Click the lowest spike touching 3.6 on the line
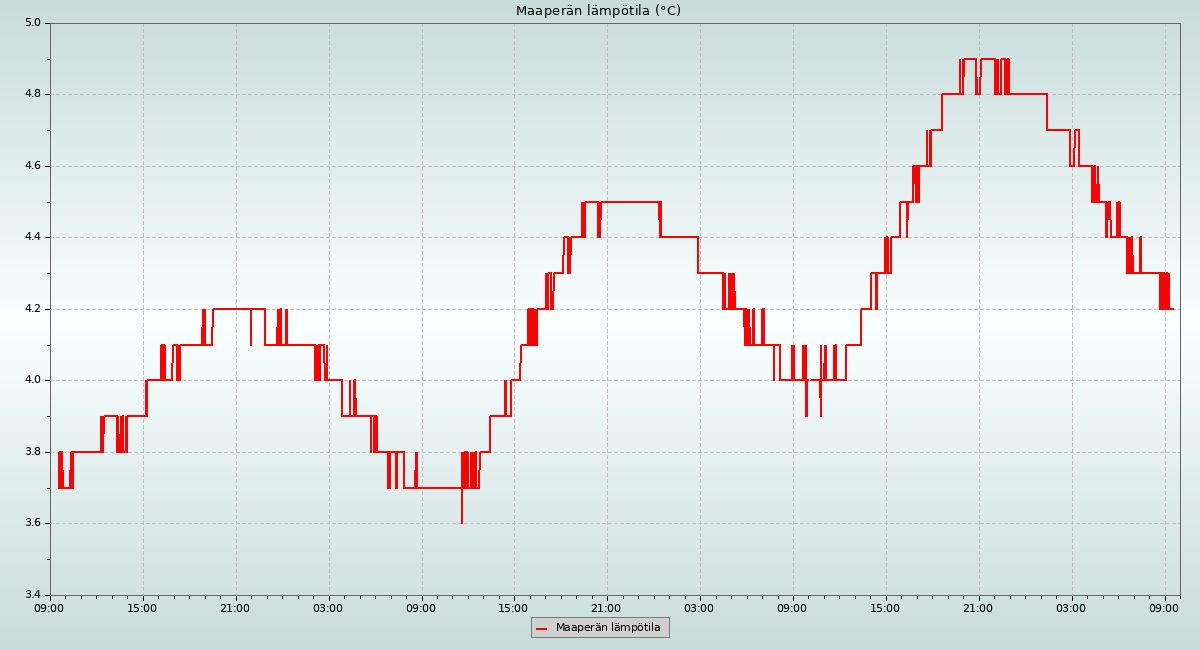 point(462,521)
